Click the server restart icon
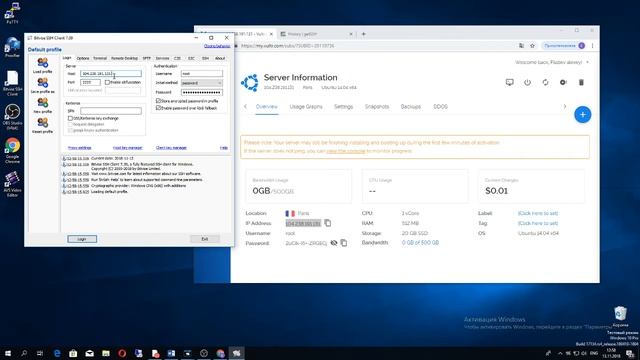The width and height of the screenshot is (640, 360). [545, 82]
